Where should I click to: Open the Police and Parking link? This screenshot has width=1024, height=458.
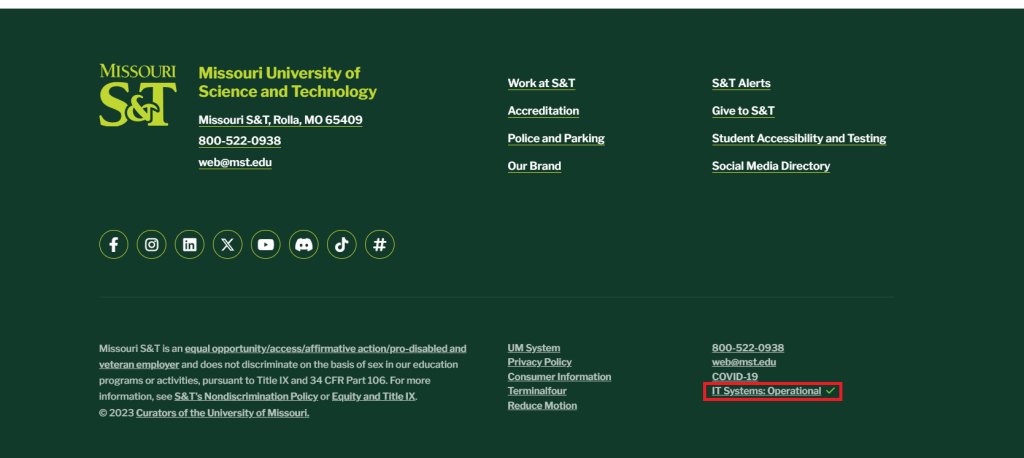tap(556, 138)
